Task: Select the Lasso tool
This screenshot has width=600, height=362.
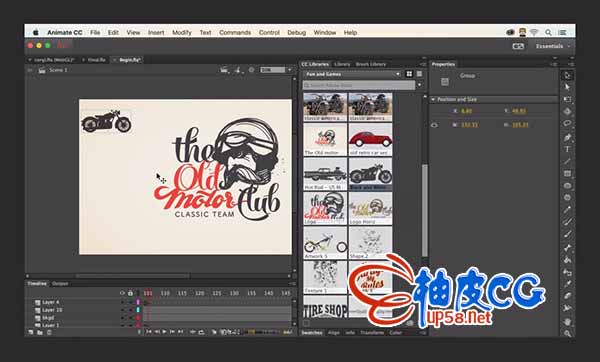Action: pyautogui.click(x=567, y=124)
